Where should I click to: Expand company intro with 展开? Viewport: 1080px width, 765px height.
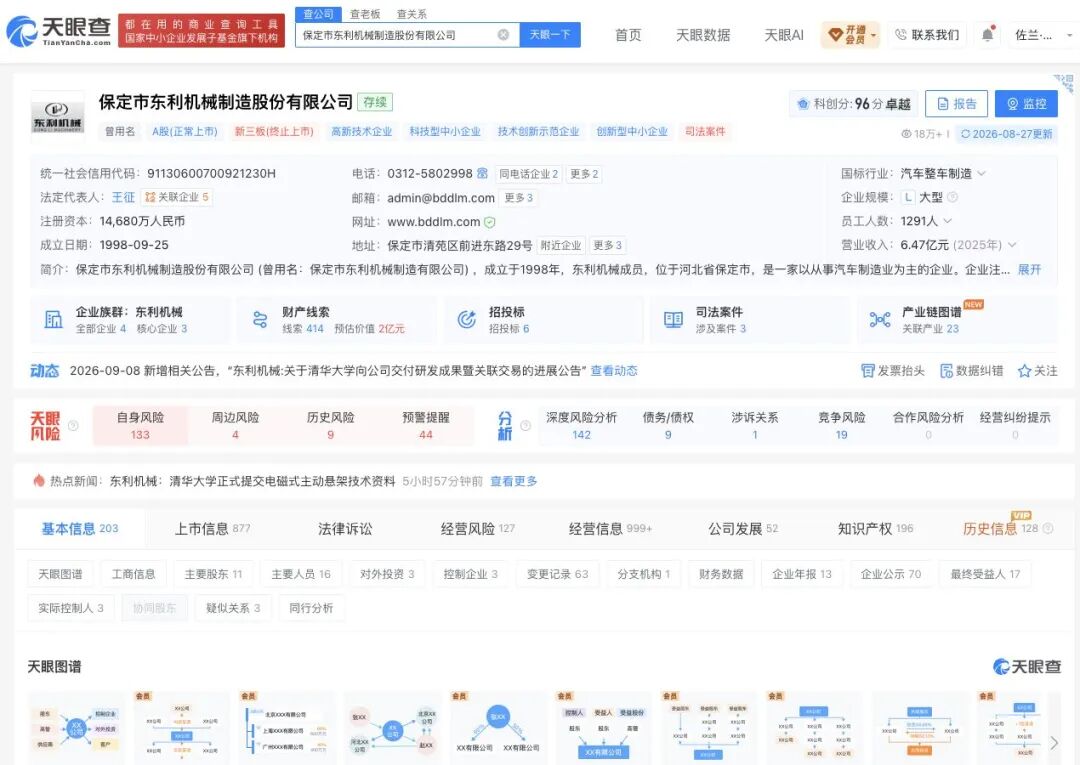(1029, 270)
